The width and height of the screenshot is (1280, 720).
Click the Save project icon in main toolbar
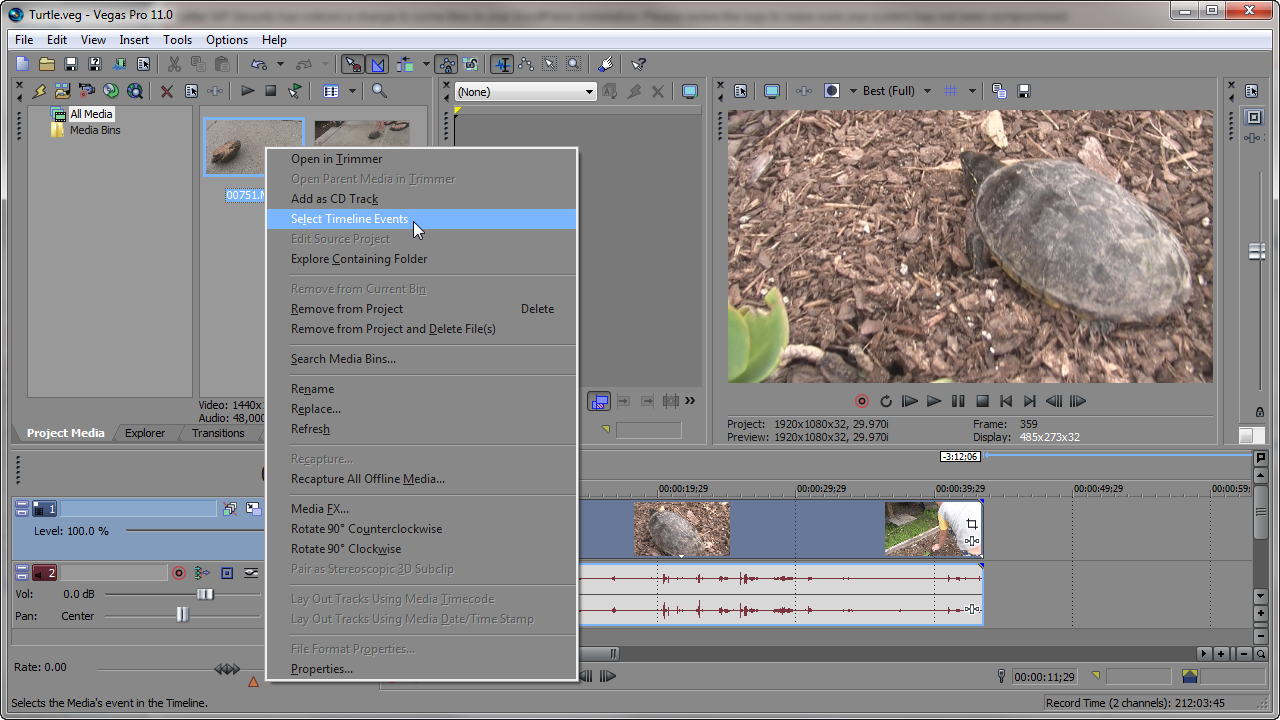71,64
